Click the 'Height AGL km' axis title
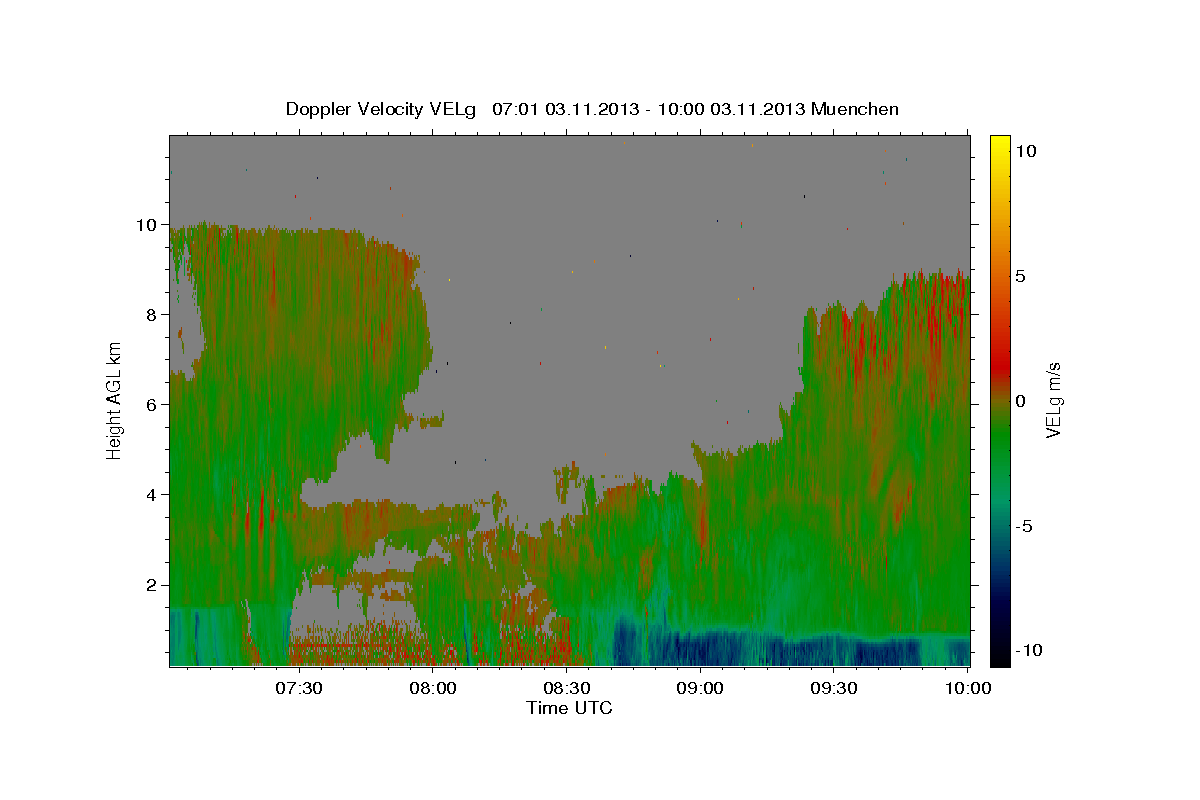Image resolution: width=1200 pixels, height=800 pixels. [115, 400]
